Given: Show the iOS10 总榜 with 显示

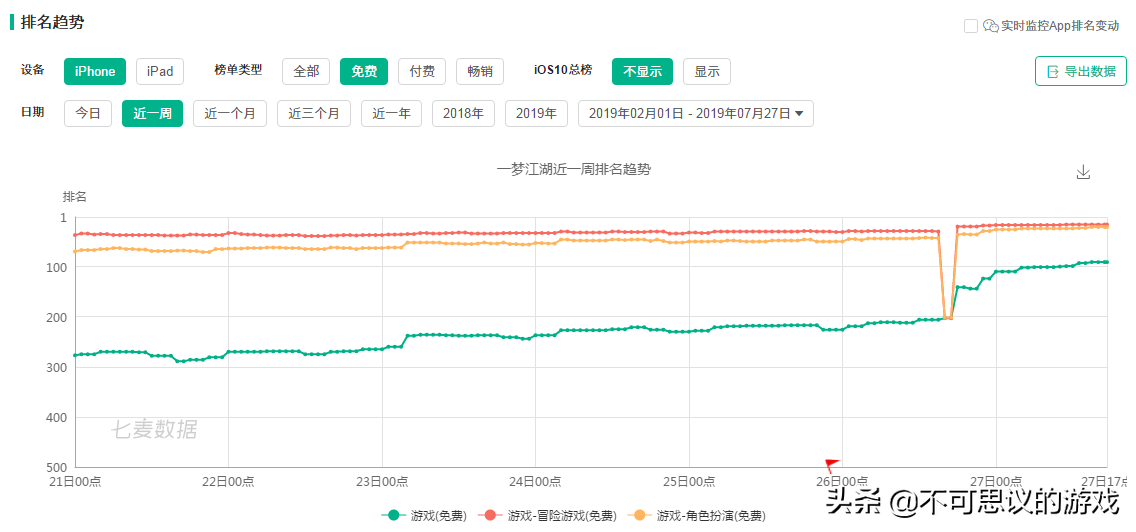Looking at the screenshot, I should tap(707, 71).
